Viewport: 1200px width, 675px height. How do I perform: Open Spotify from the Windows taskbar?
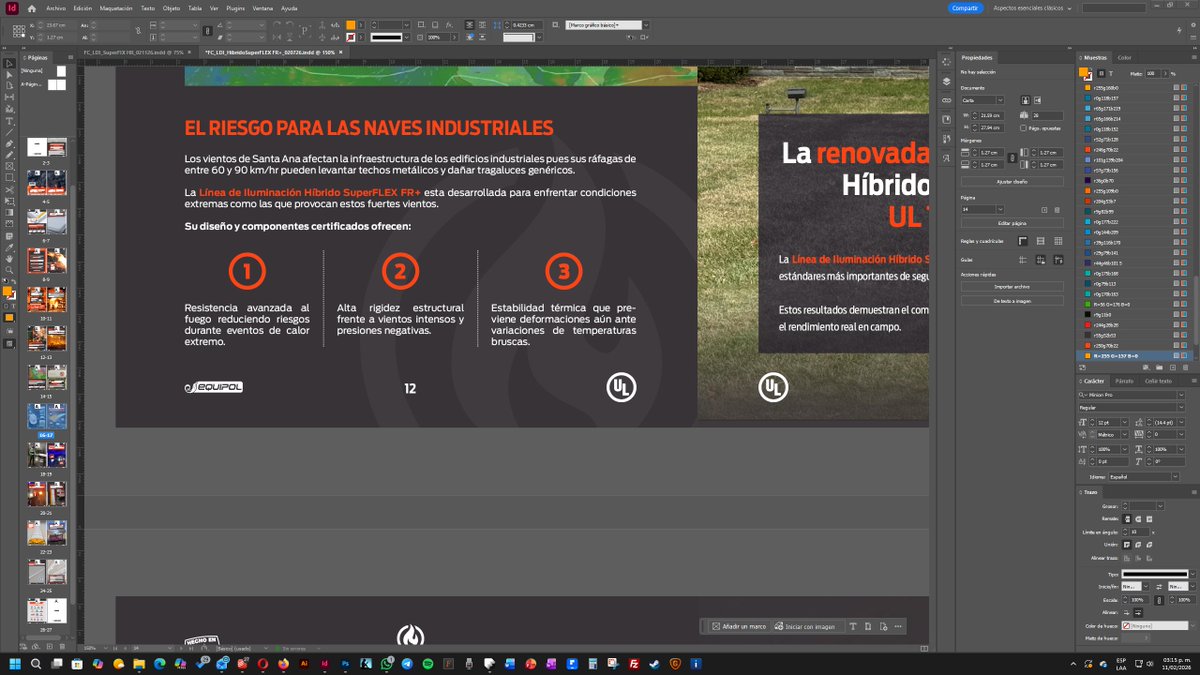tap(428, 664)
